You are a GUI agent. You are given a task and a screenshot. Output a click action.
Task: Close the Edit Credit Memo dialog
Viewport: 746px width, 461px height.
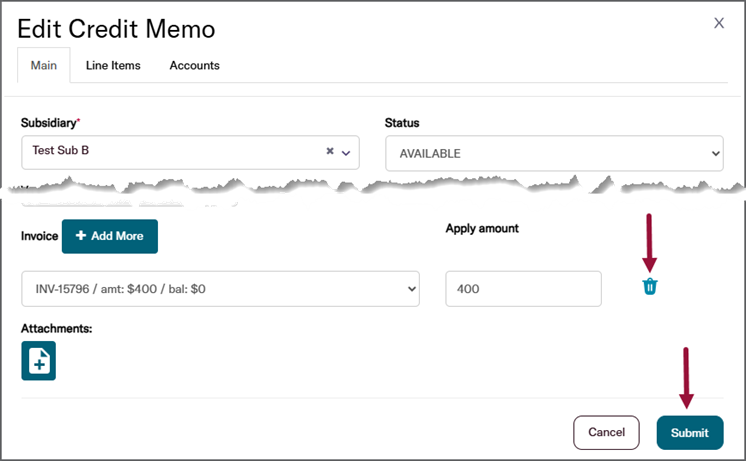(x=719, y=23)
